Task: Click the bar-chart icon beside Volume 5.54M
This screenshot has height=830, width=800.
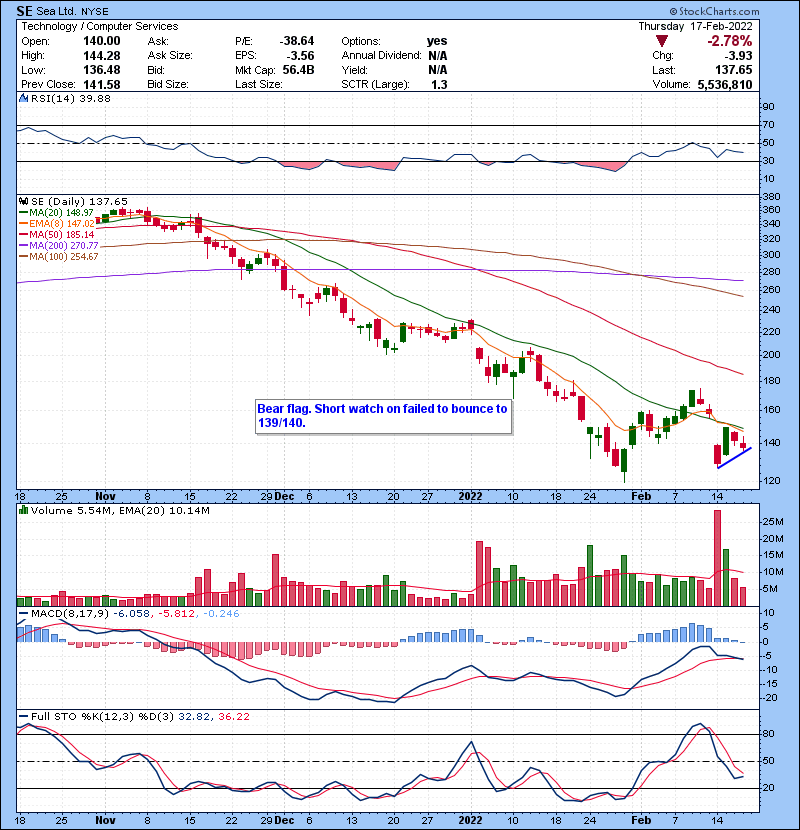Action: click(23, 510)
